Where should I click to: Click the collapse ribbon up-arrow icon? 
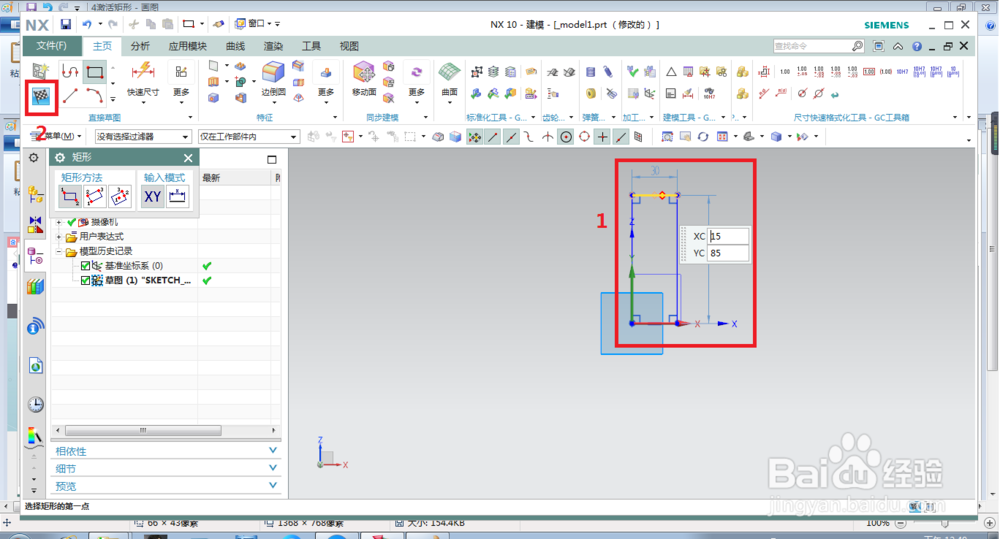point(898,46)
